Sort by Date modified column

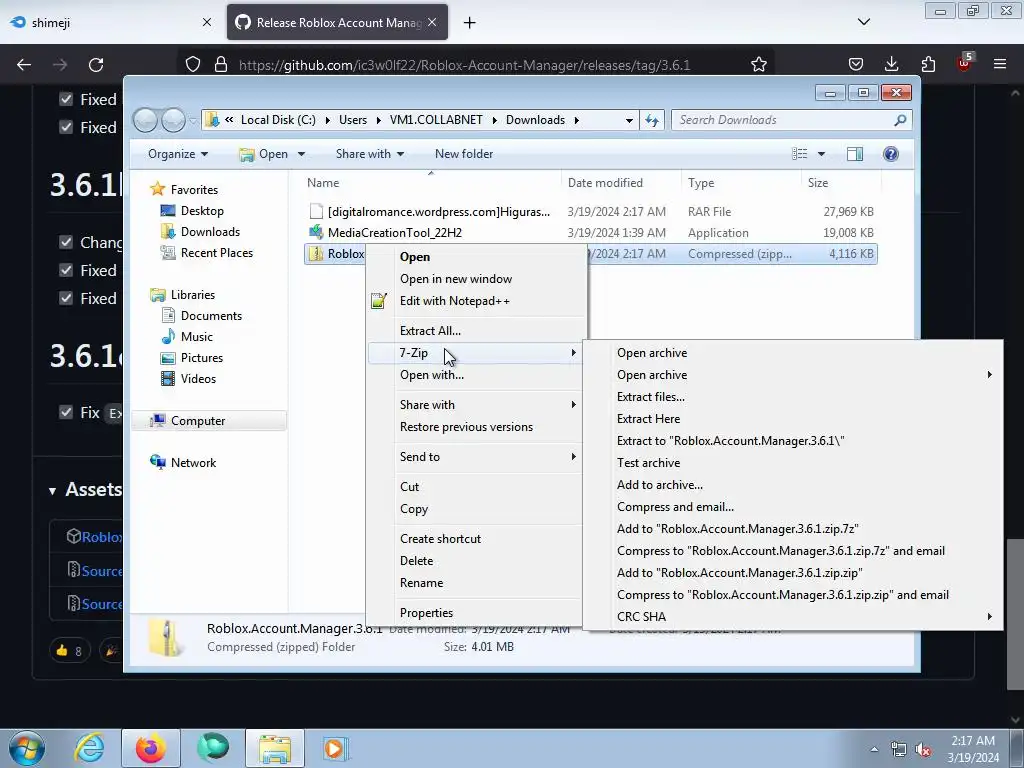605,183
